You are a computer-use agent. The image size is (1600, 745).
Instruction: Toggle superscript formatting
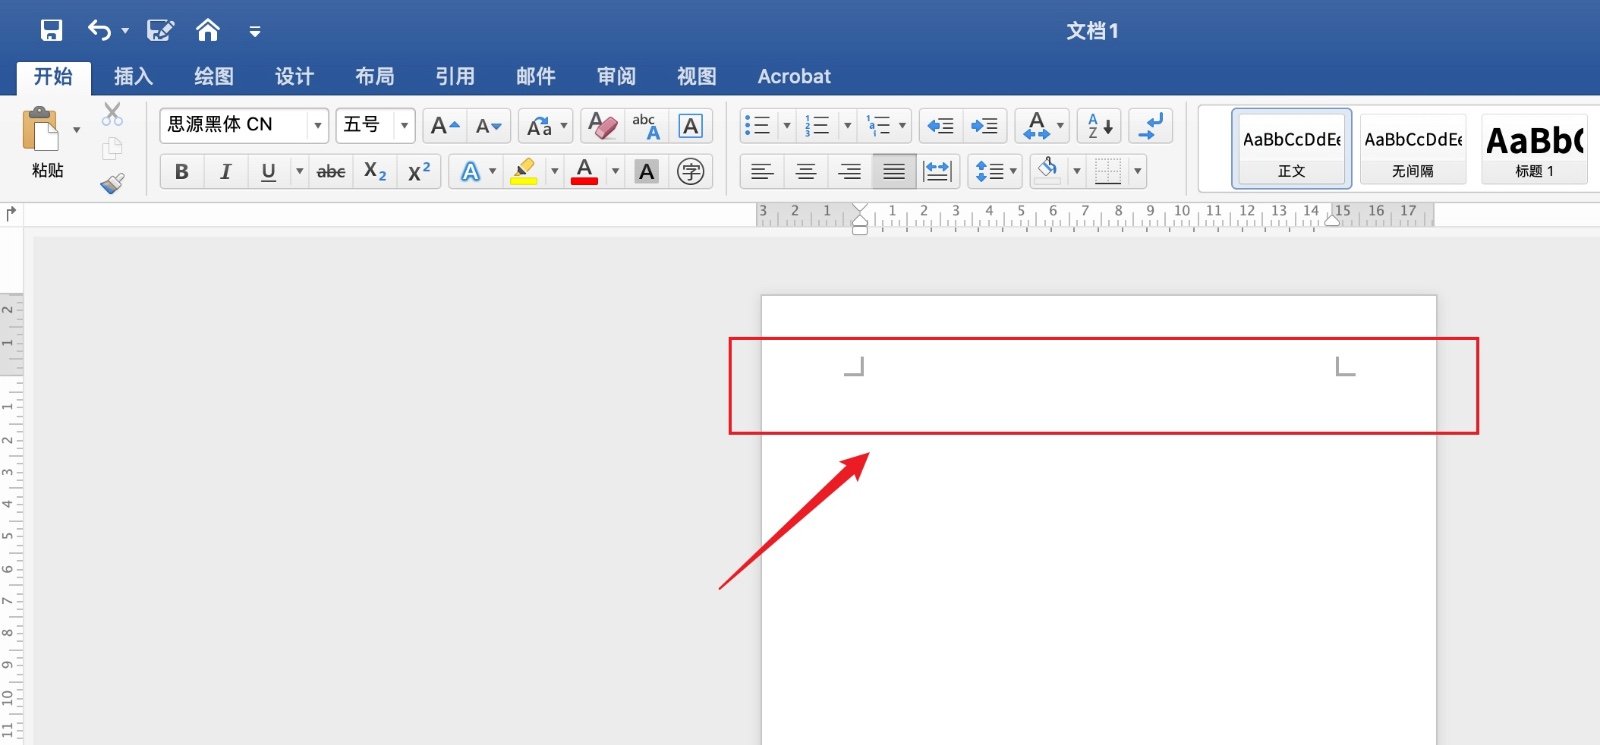click(x=419, y=172)
